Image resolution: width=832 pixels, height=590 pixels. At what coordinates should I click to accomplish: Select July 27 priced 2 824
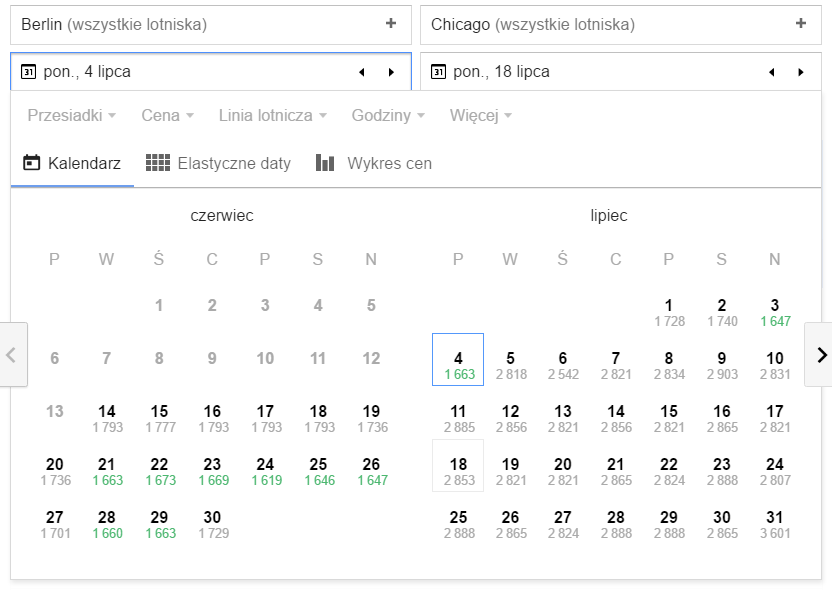563,524
